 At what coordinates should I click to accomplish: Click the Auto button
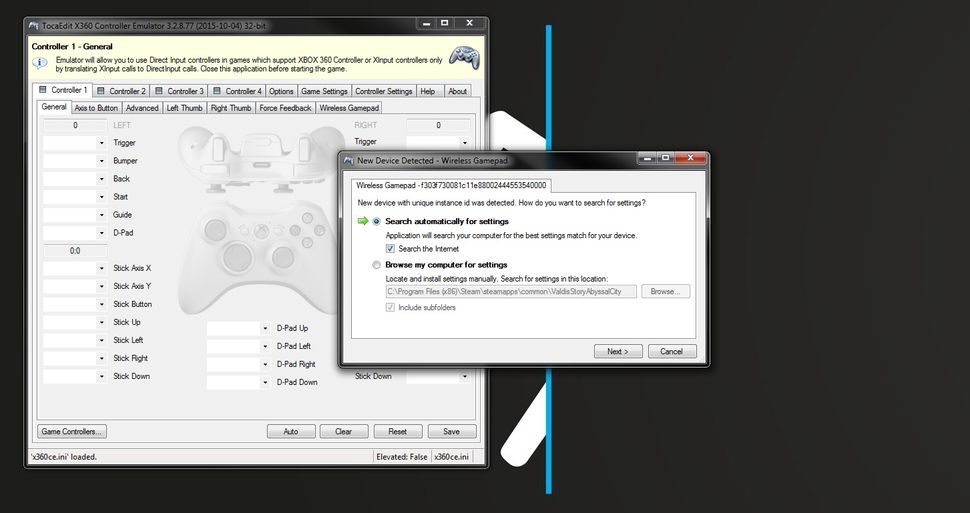[x=291, y=431]
